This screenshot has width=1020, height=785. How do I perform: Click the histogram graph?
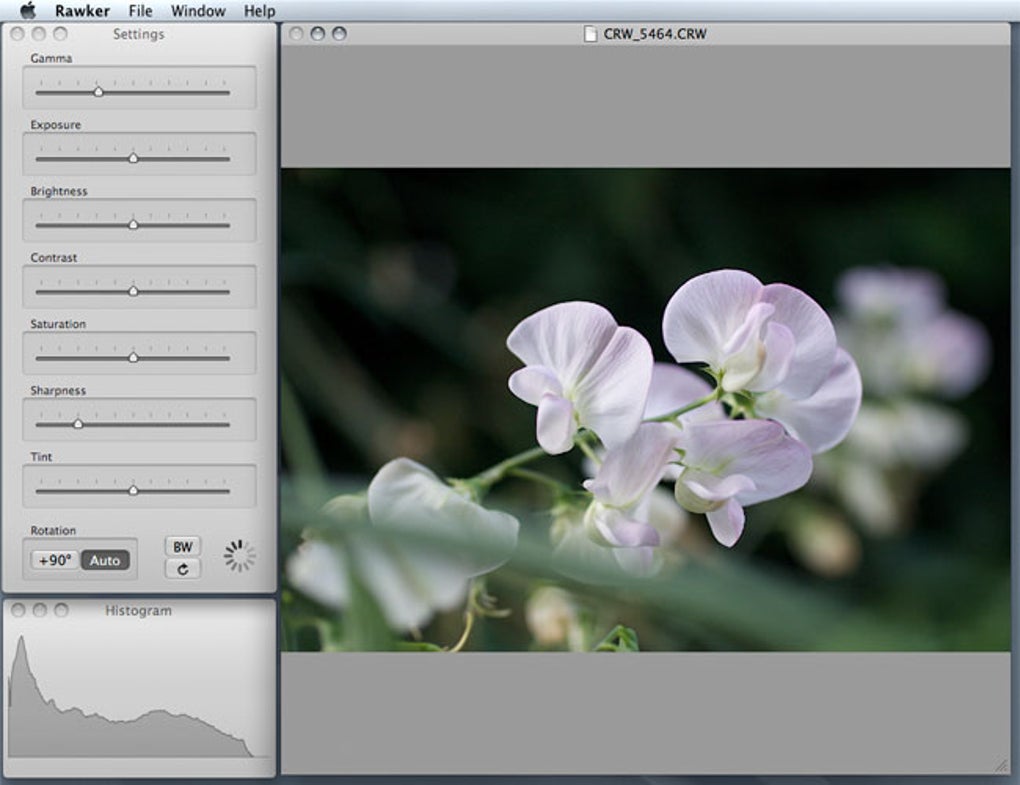pos(130,700)
